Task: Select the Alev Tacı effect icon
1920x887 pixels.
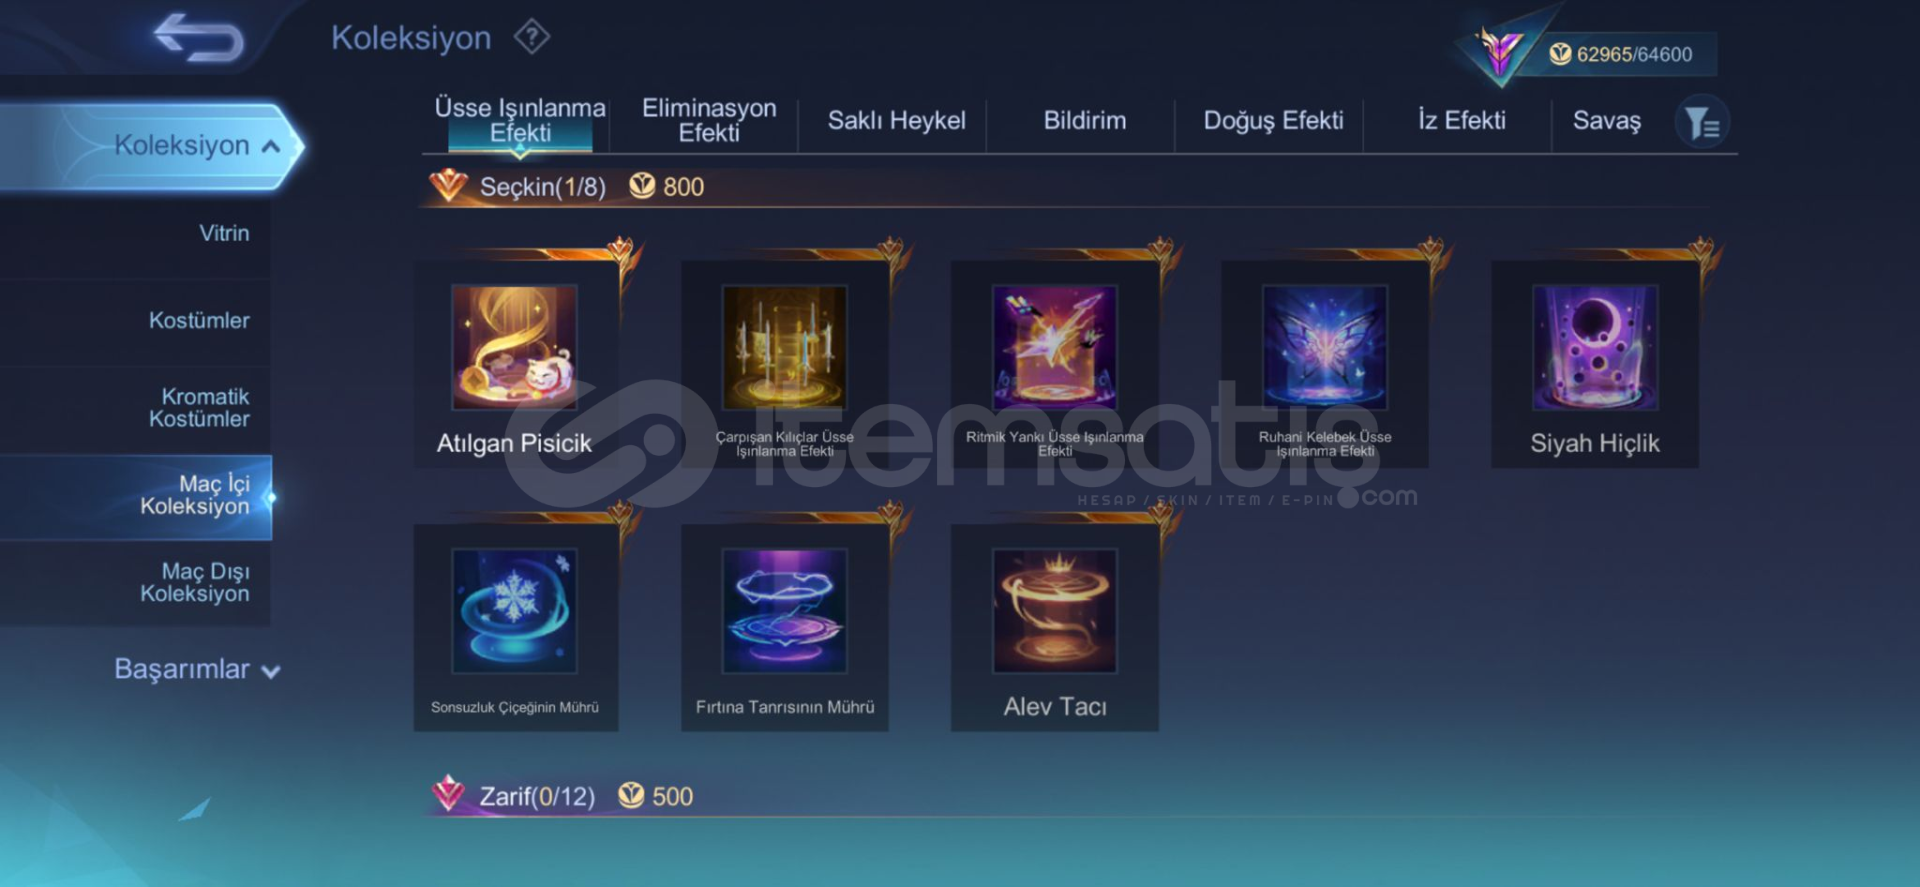Action: click(x=1054, y=610)
